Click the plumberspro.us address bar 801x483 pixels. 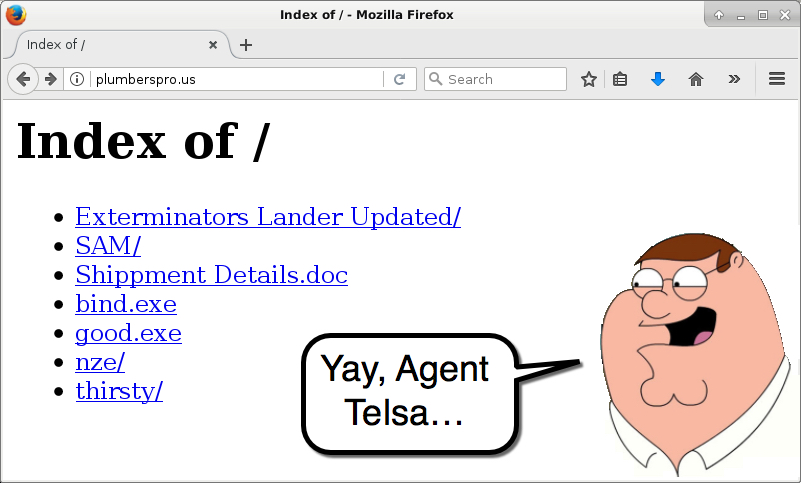click(238, 79)
